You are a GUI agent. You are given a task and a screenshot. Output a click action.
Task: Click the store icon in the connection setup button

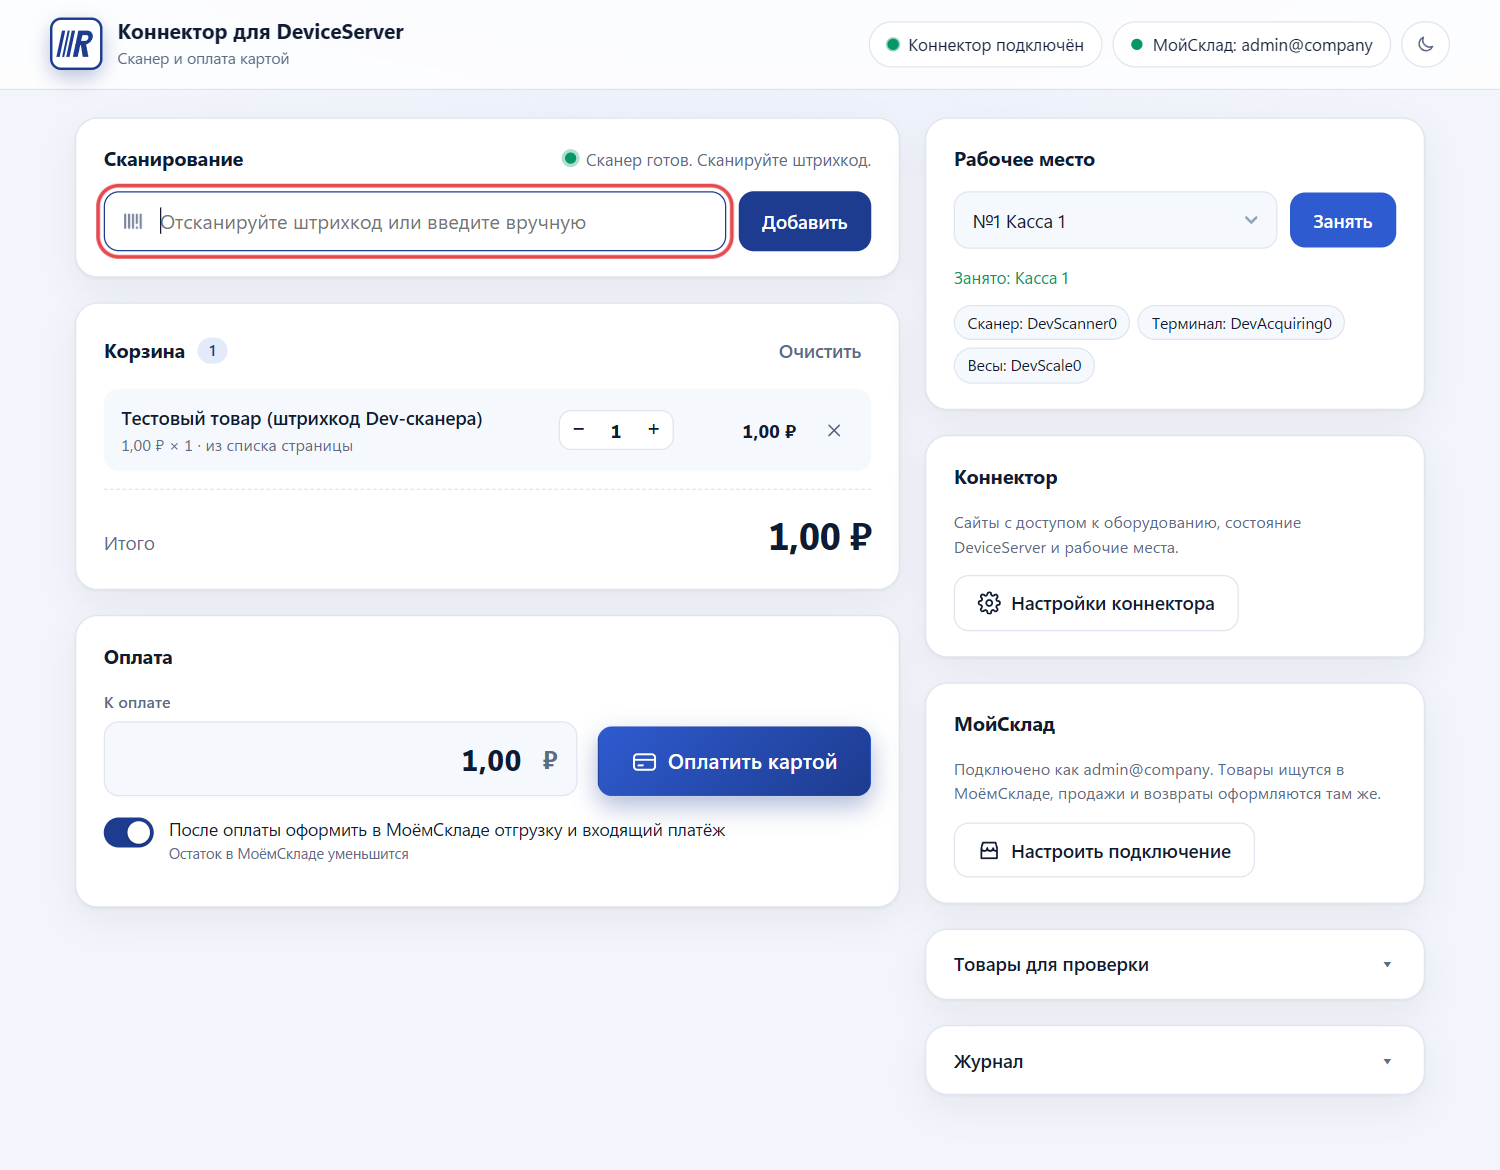tap(989, 851)
